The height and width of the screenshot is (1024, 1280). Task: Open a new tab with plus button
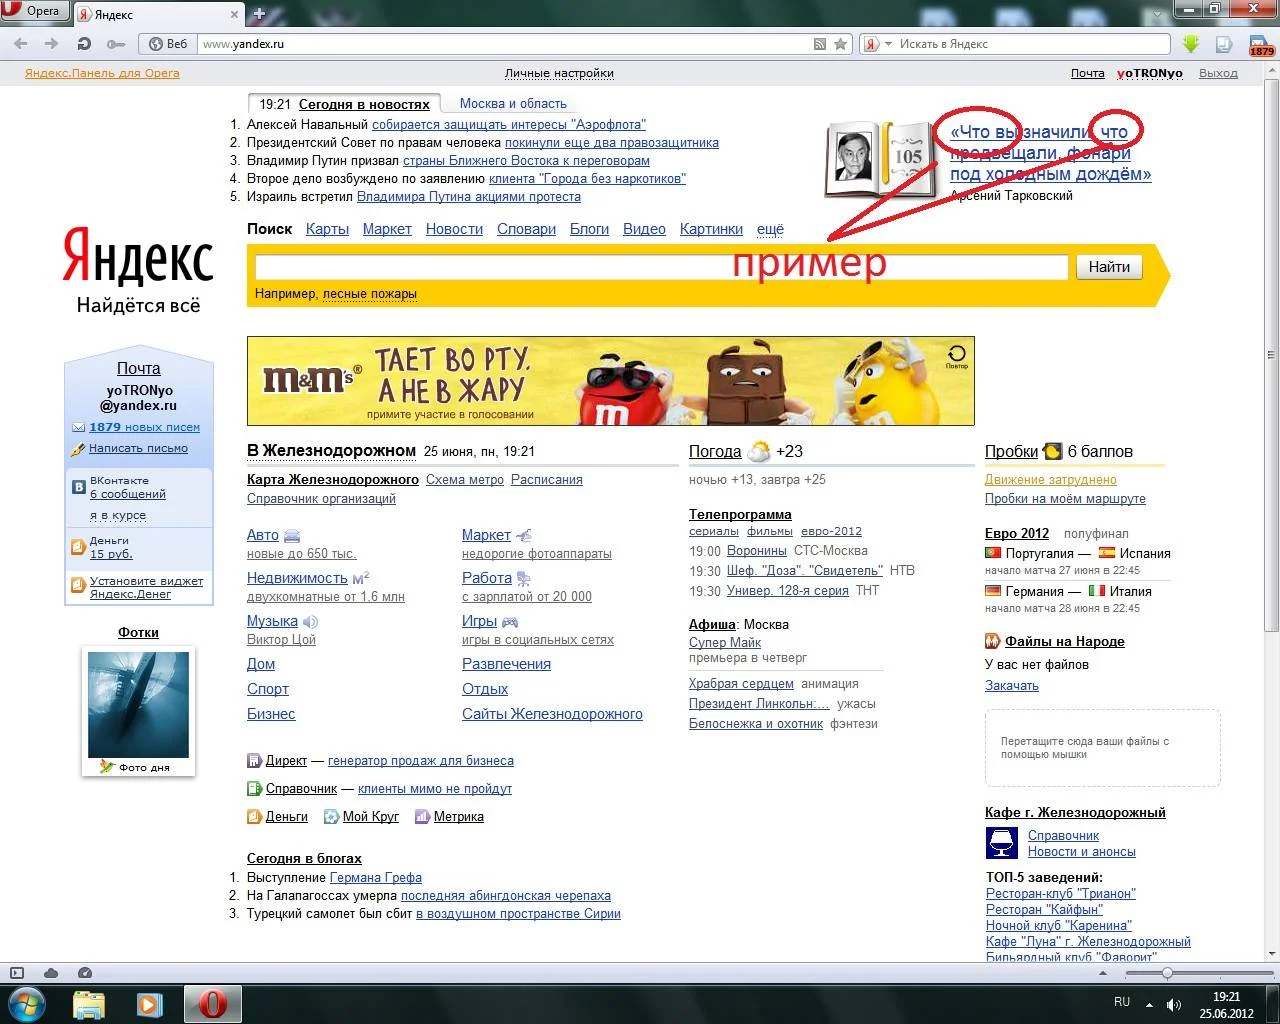(259, 14)
